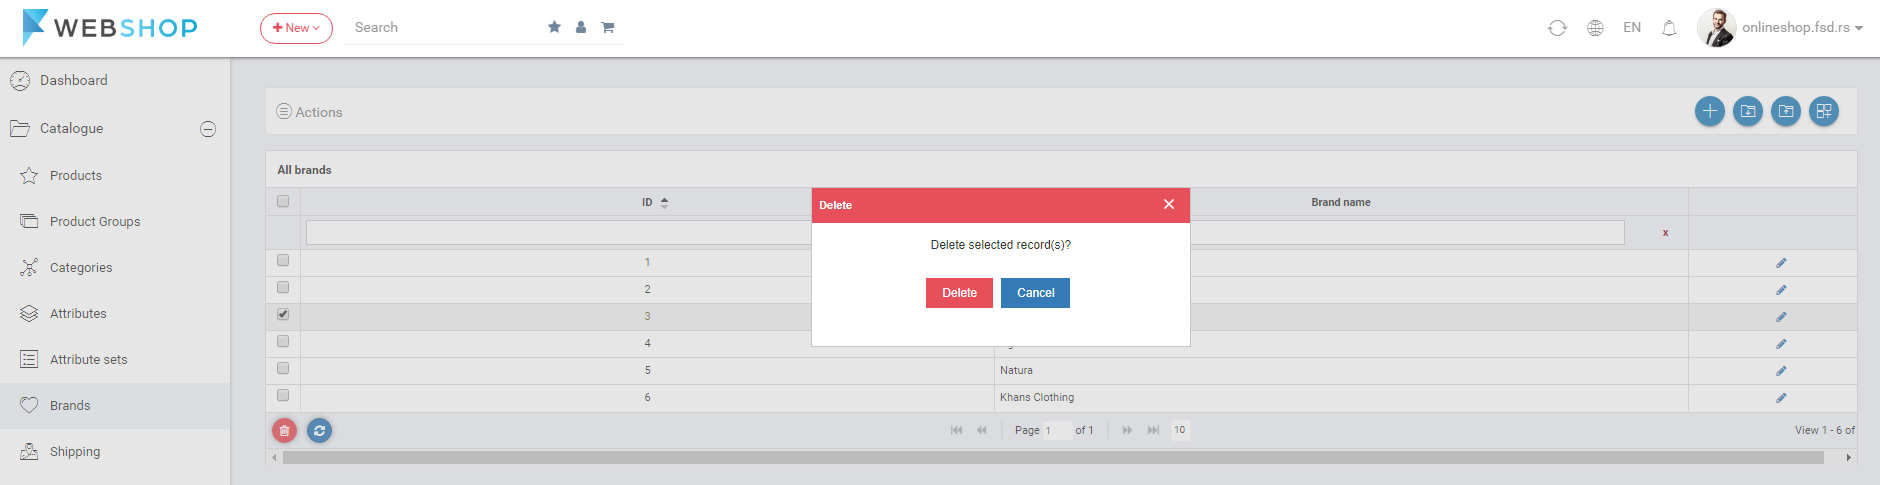Check the checkbox for row ID 1
1880x485 pixels.
pos(283,260)
